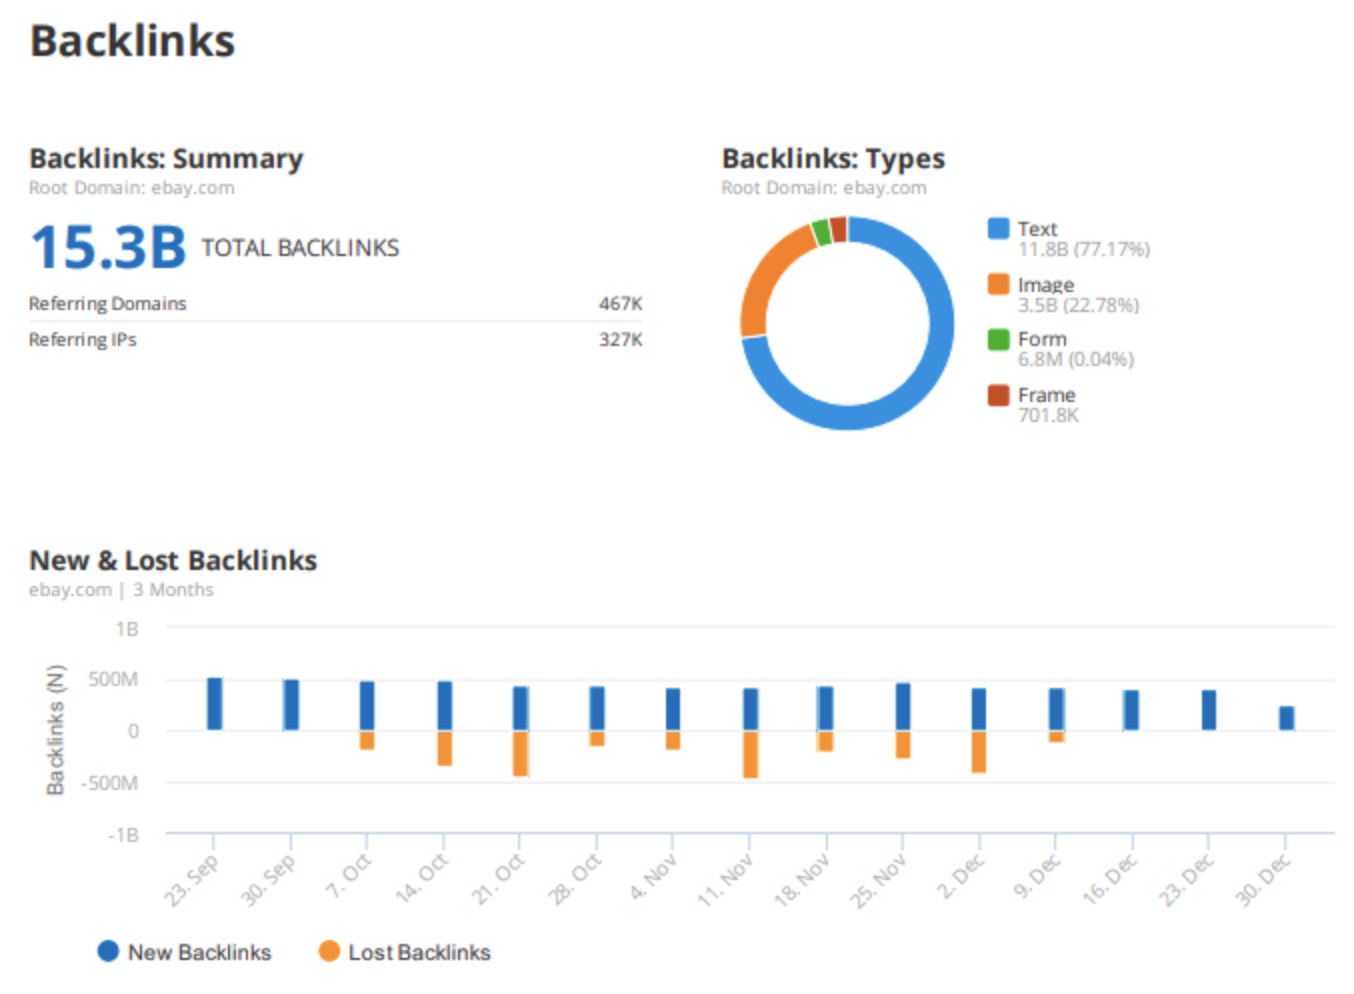Toggle the Lost Backlinks legend series
This screenshot has height=994, width=1354.
[x=405, y=952]
